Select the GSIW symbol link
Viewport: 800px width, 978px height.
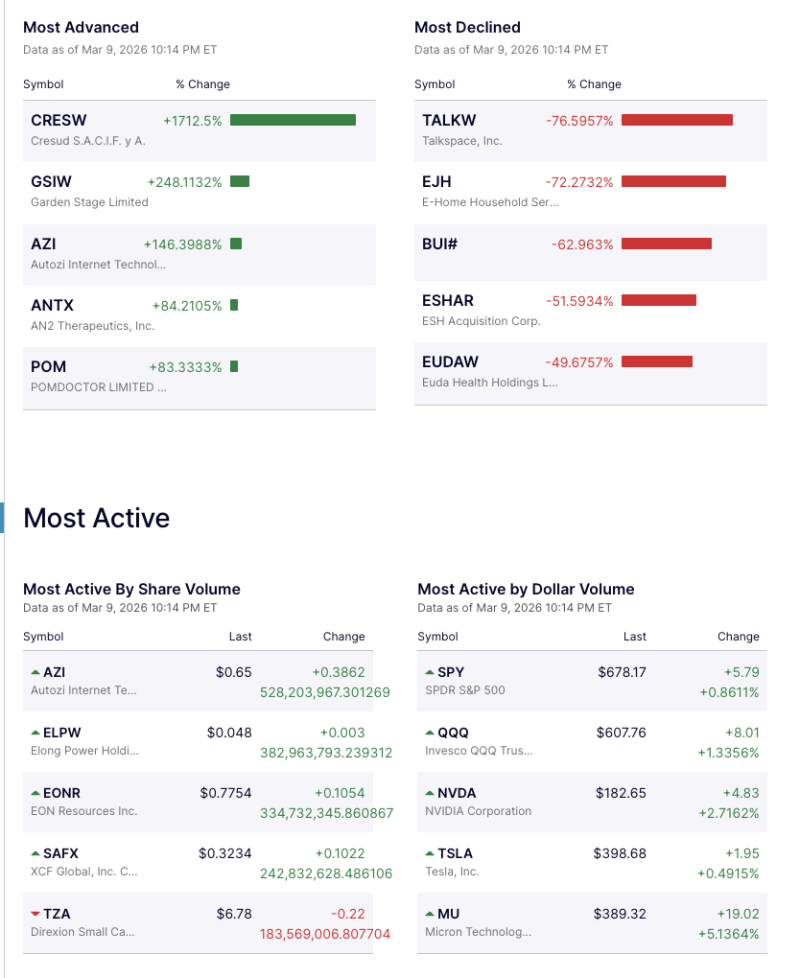click(x=48, y=182)
